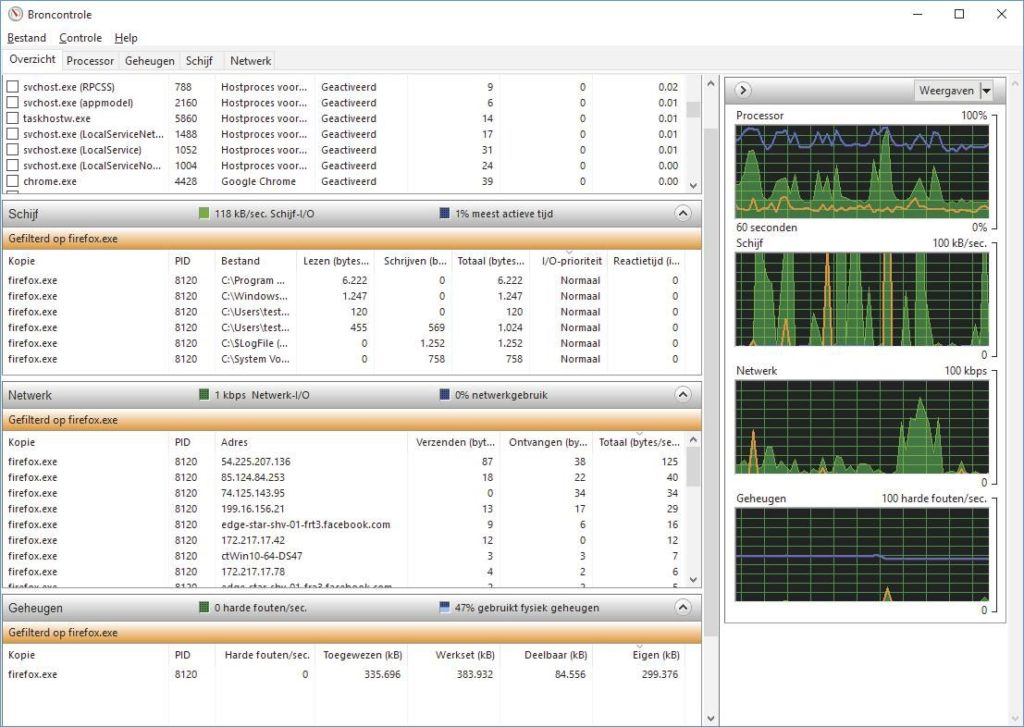Image resolution: width=1024 pixels, height=727 pixels.
Task: Switch to the Processor tab
Action: click(90, 61)
